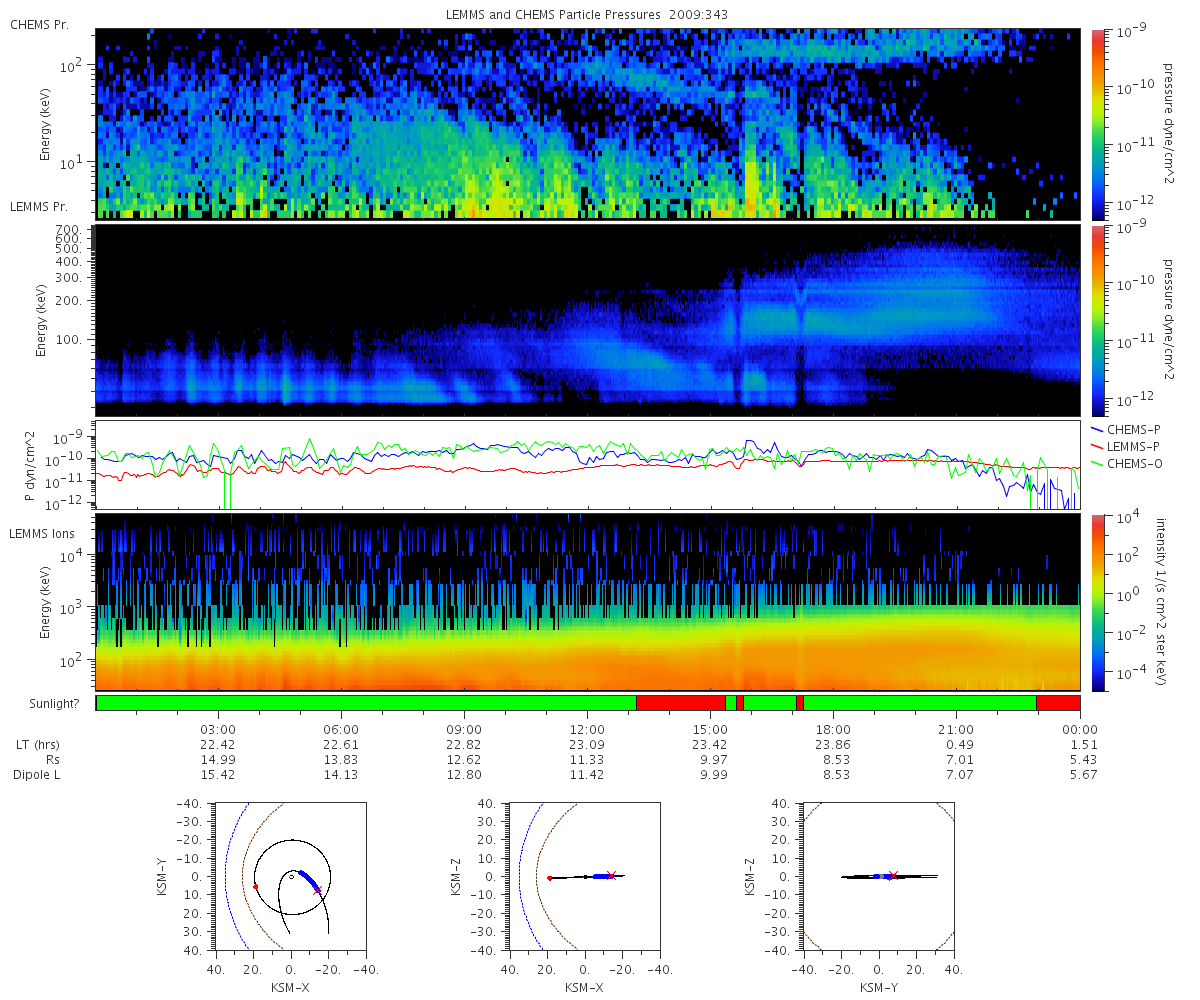Click the LEMMS Ions intensity color bar

pos(1099,602)
